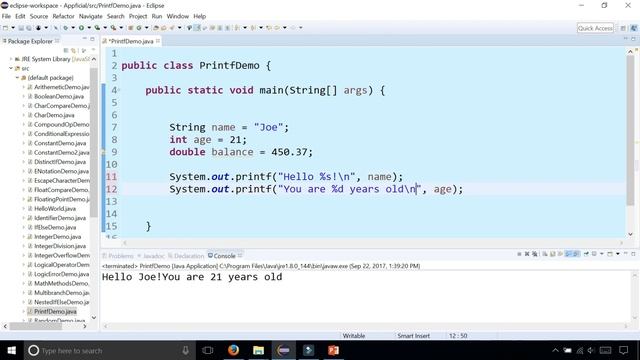Click the Coverage run icon
This screenshot has width=640, height=360.
tap(97, 28)
